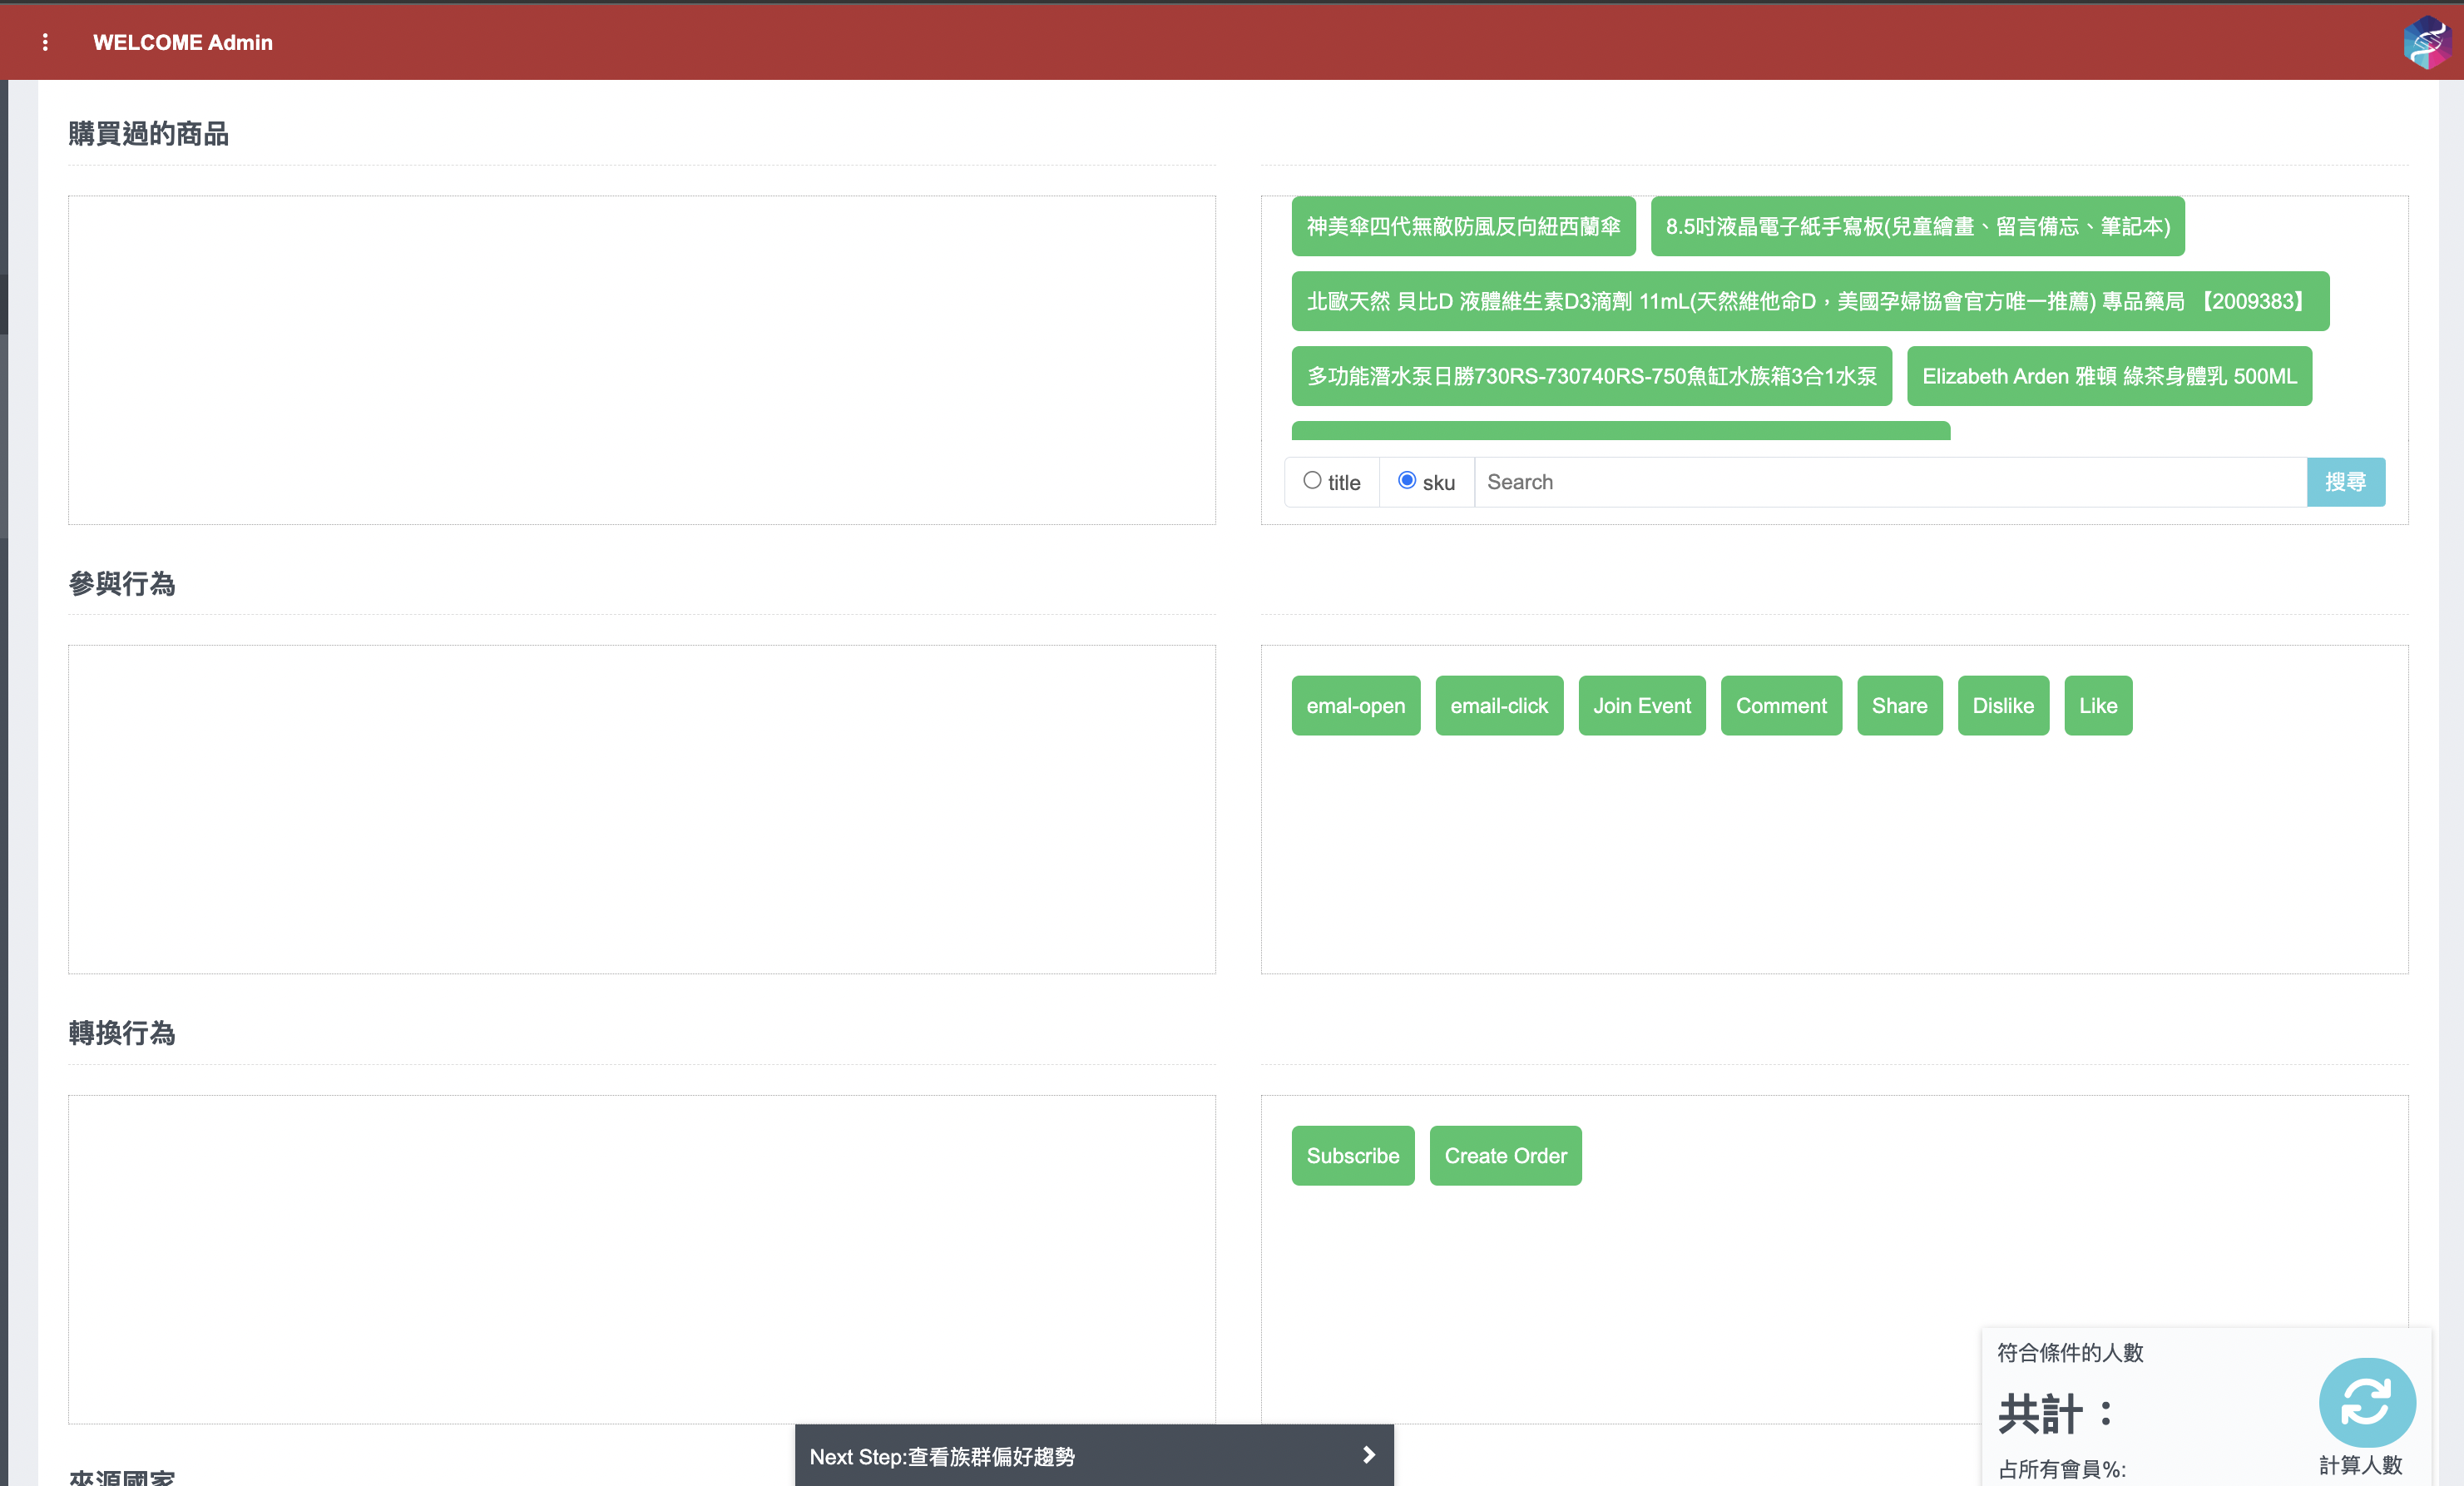Select the Dislike behavior tag
This screenshot has width=2464, height=1486.
click(x=2002, y=706)
